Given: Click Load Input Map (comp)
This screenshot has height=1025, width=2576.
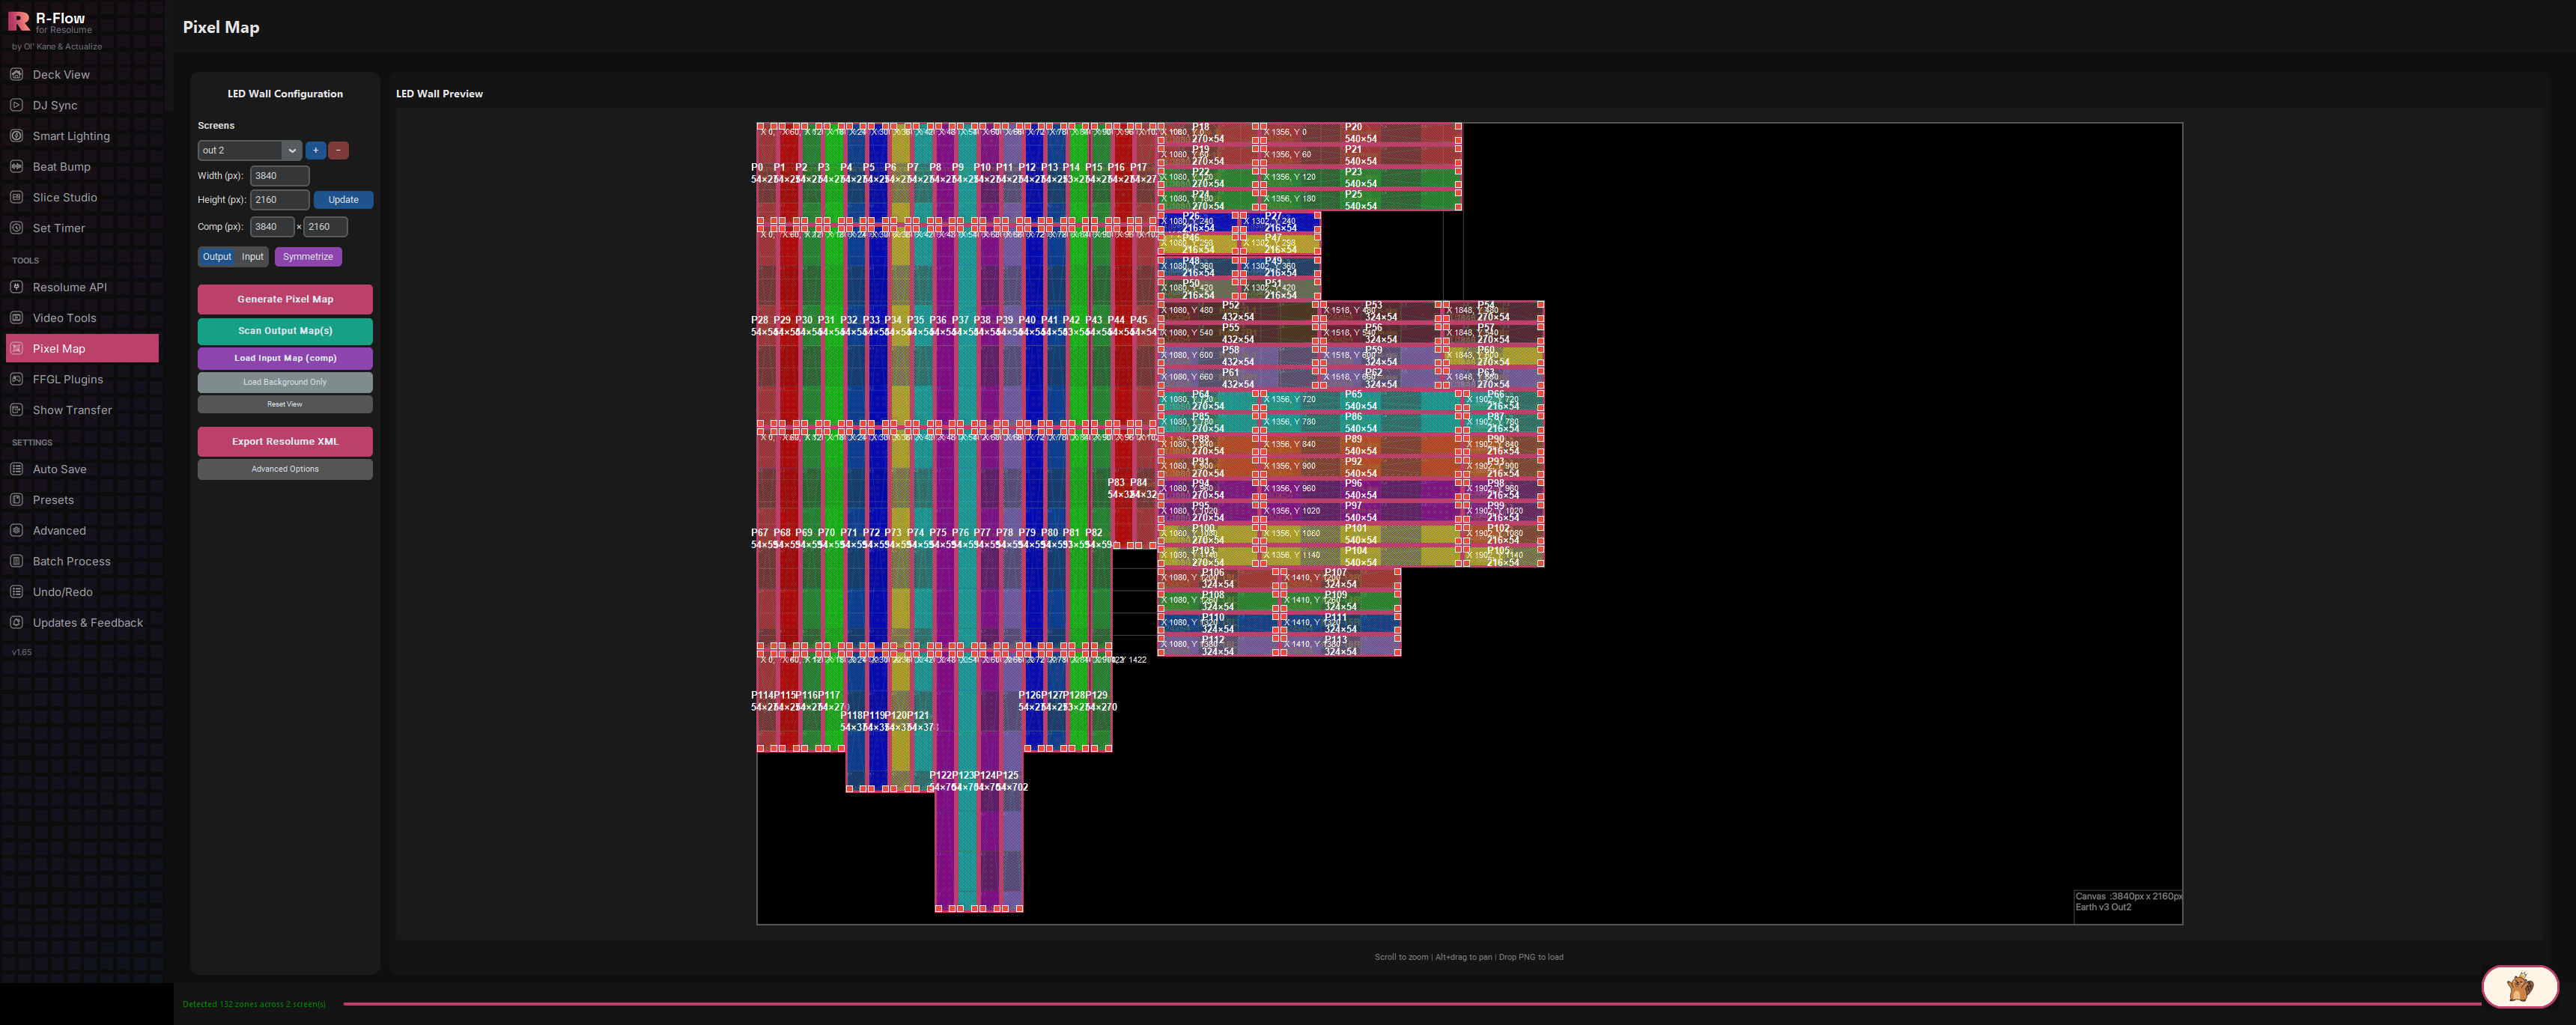Looking at the screenshot, I should (285, 358).
